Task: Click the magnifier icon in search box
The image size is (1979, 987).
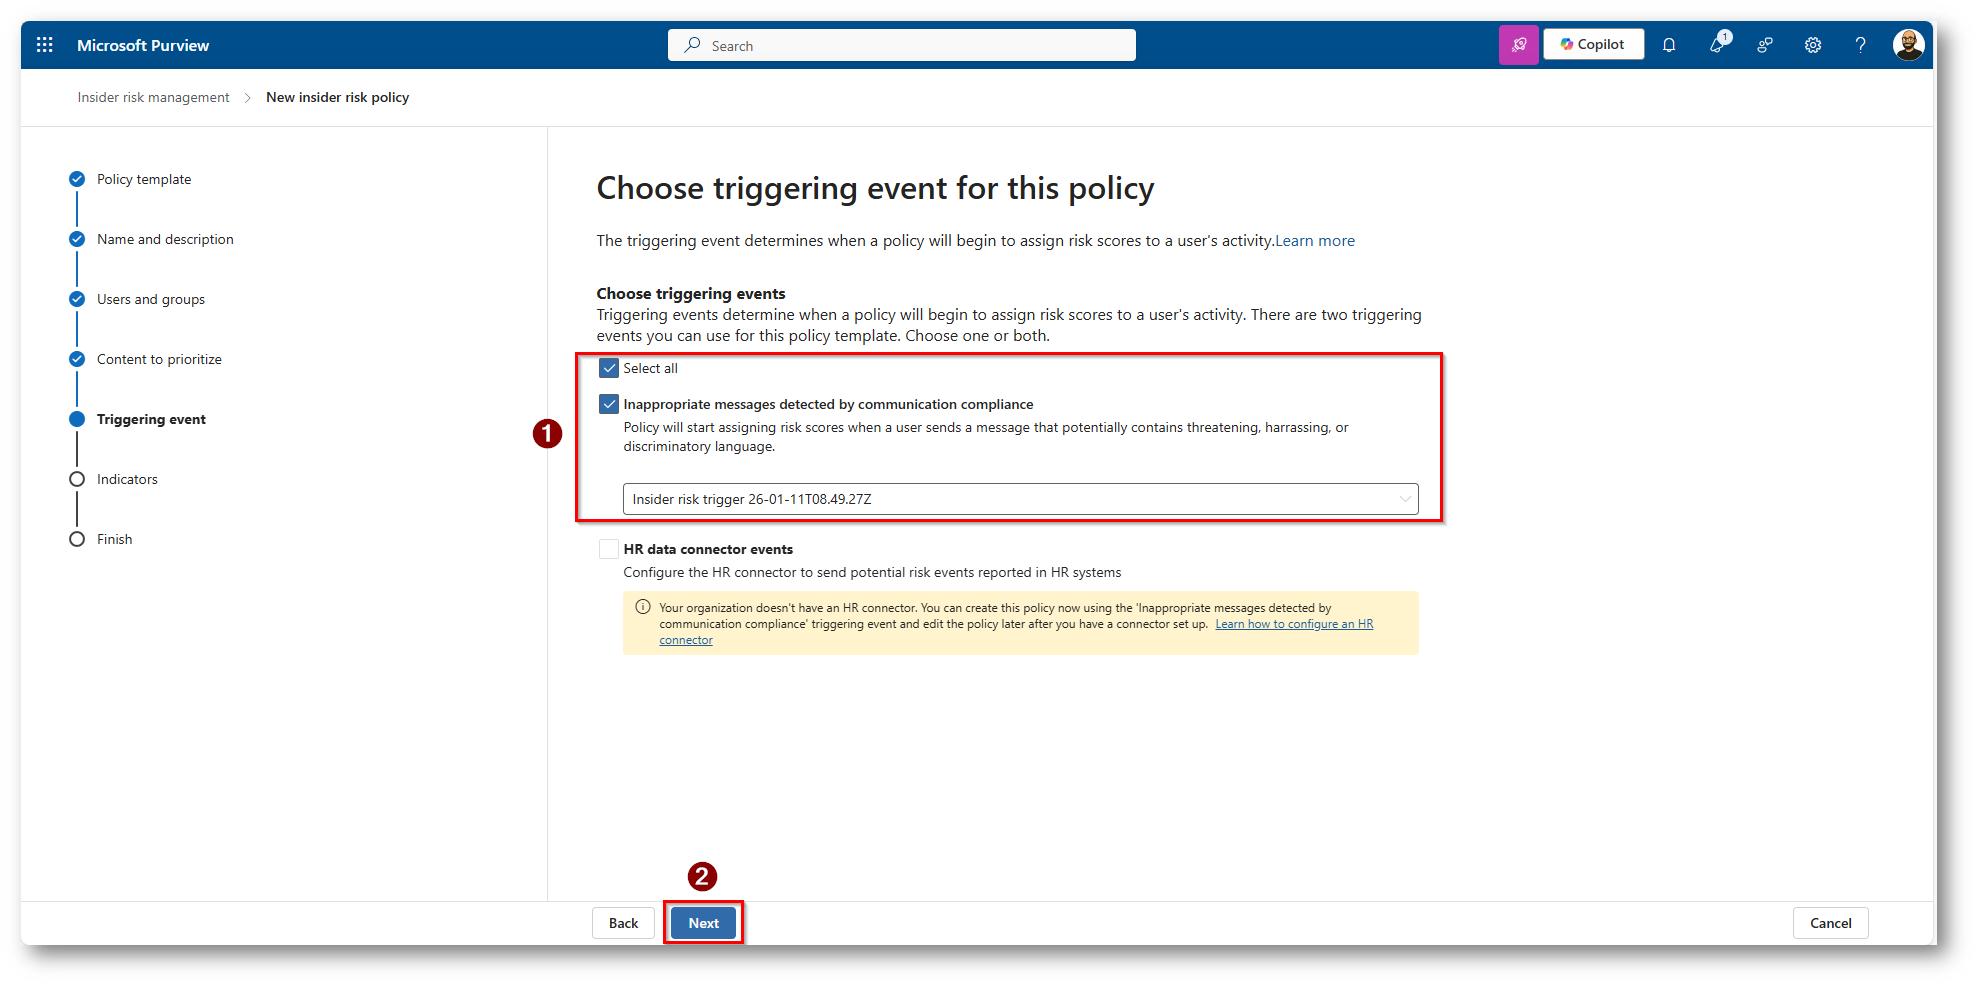Action: (x=692, y=45)
